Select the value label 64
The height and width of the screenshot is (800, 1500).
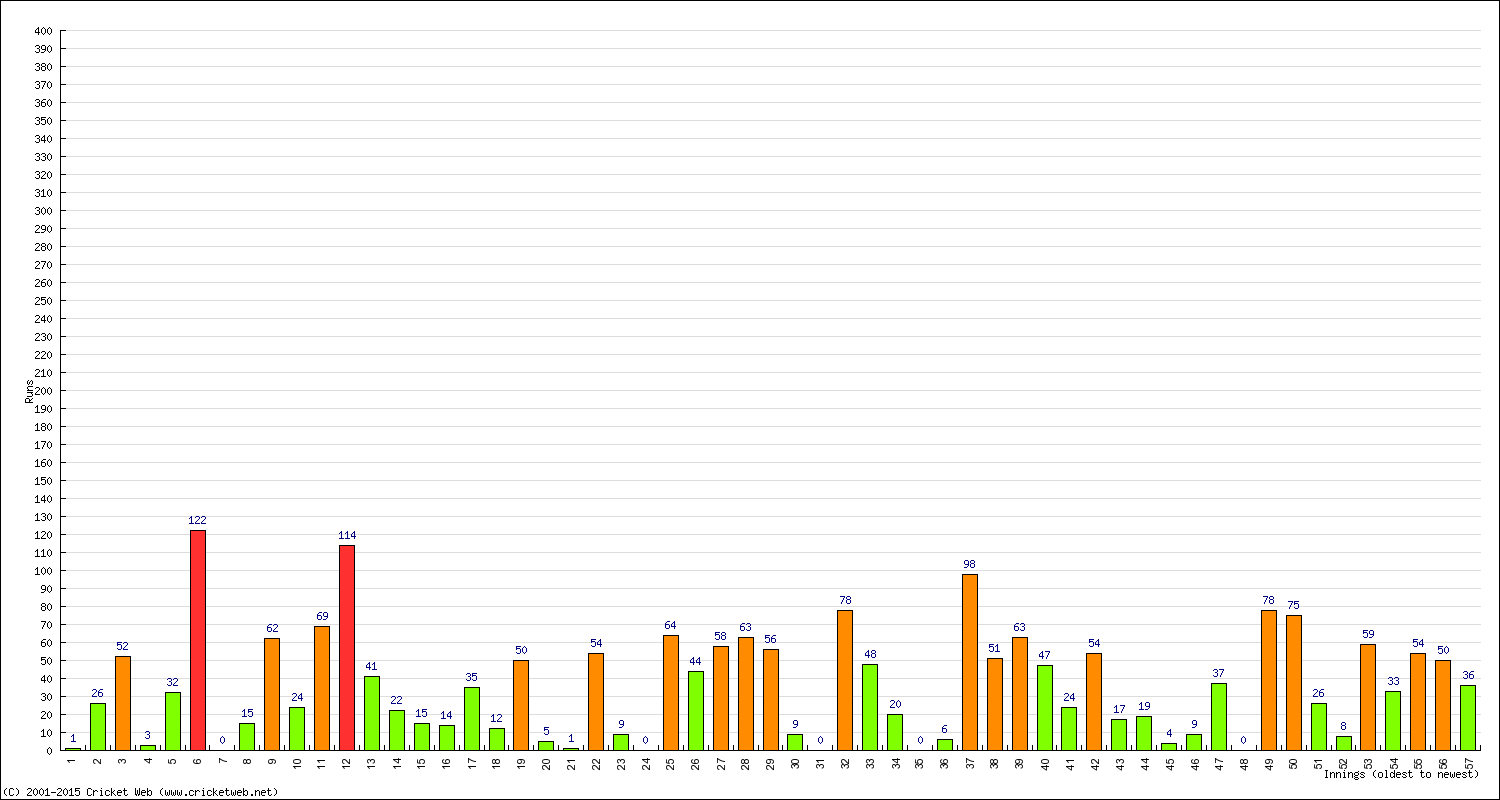point(671,625)
